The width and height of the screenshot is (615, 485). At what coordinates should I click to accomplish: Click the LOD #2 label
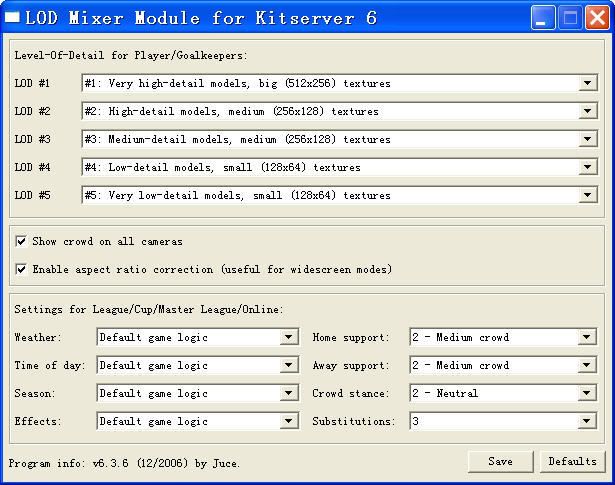[32, 111]
